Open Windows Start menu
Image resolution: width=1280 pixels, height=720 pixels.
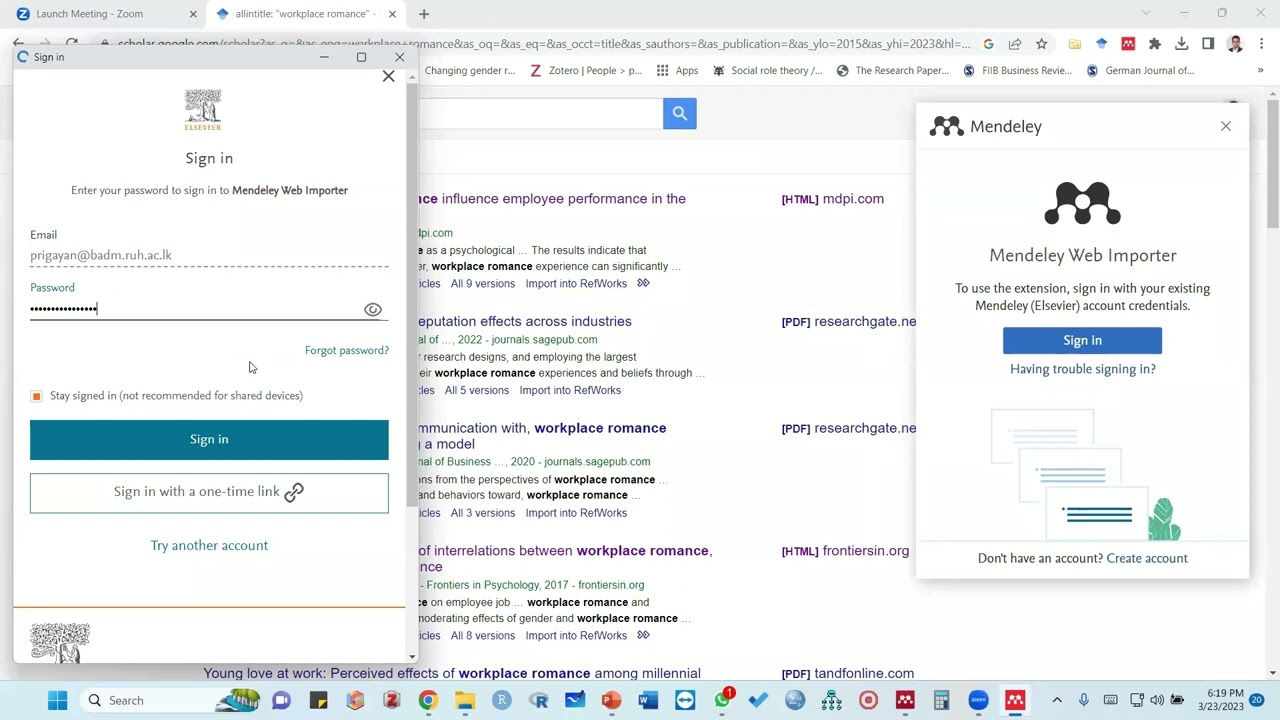(57, 701)
